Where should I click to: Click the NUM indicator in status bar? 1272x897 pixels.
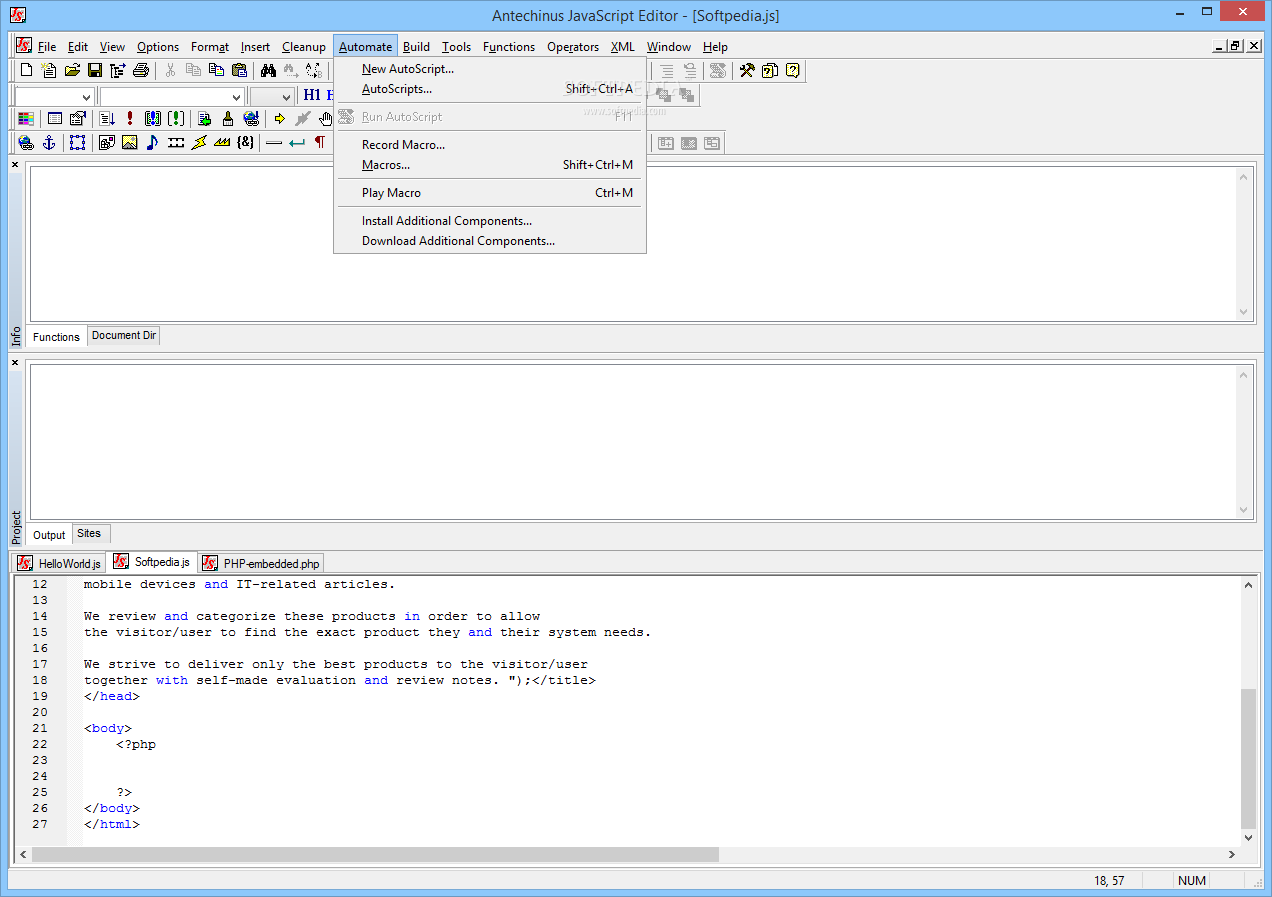(1192, 881)
